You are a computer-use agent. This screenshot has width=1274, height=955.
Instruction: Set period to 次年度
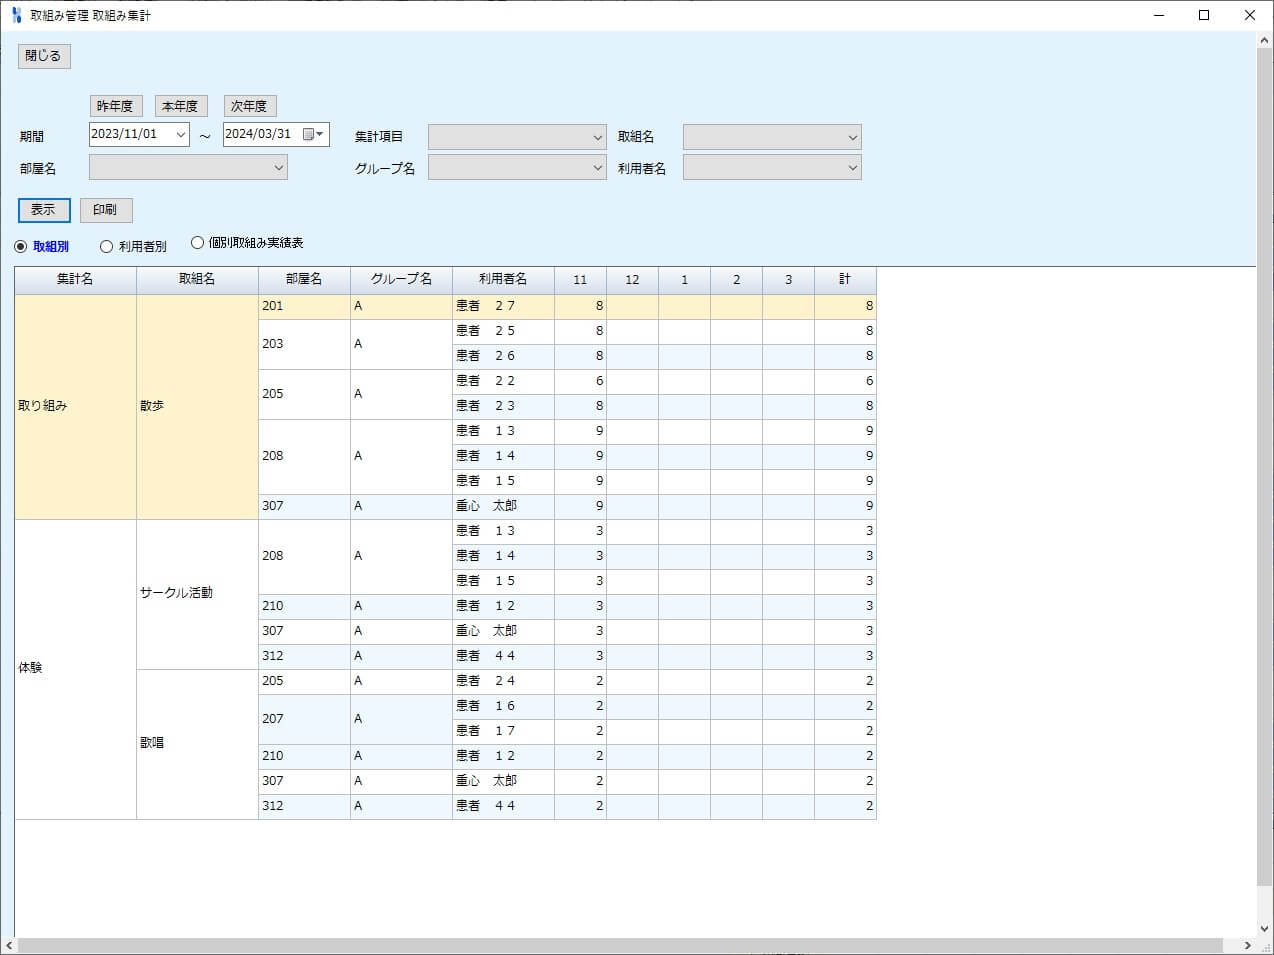[x=249, y=106]
